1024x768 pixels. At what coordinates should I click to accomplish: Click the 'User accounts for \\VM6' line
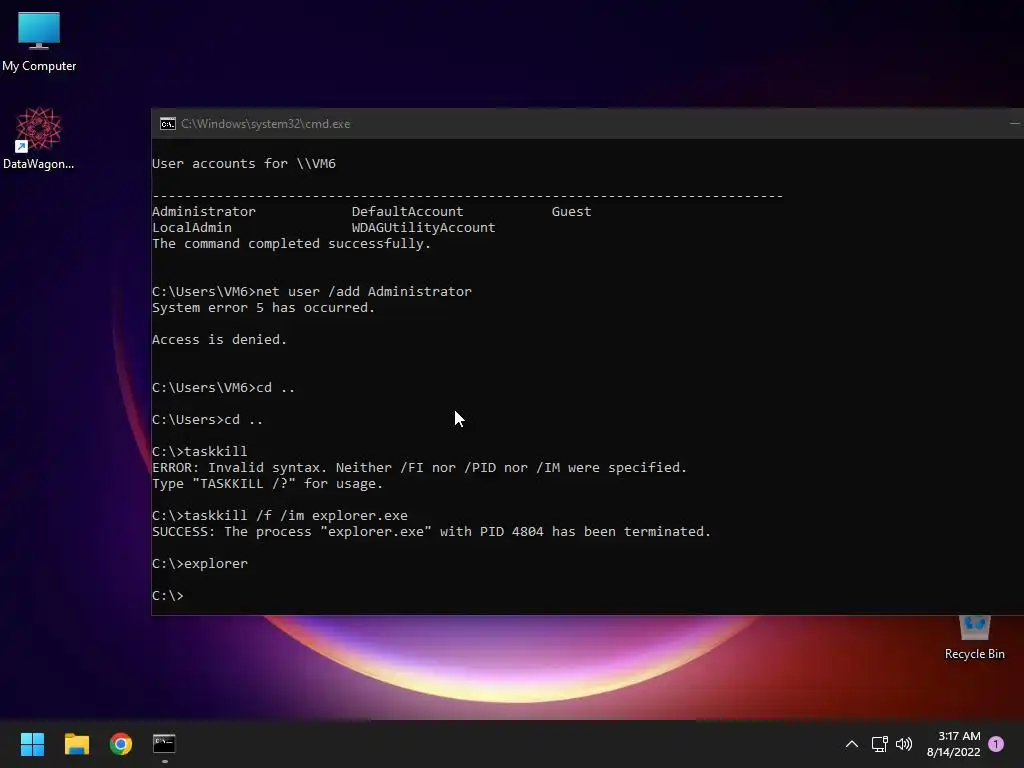pos(244,164)
